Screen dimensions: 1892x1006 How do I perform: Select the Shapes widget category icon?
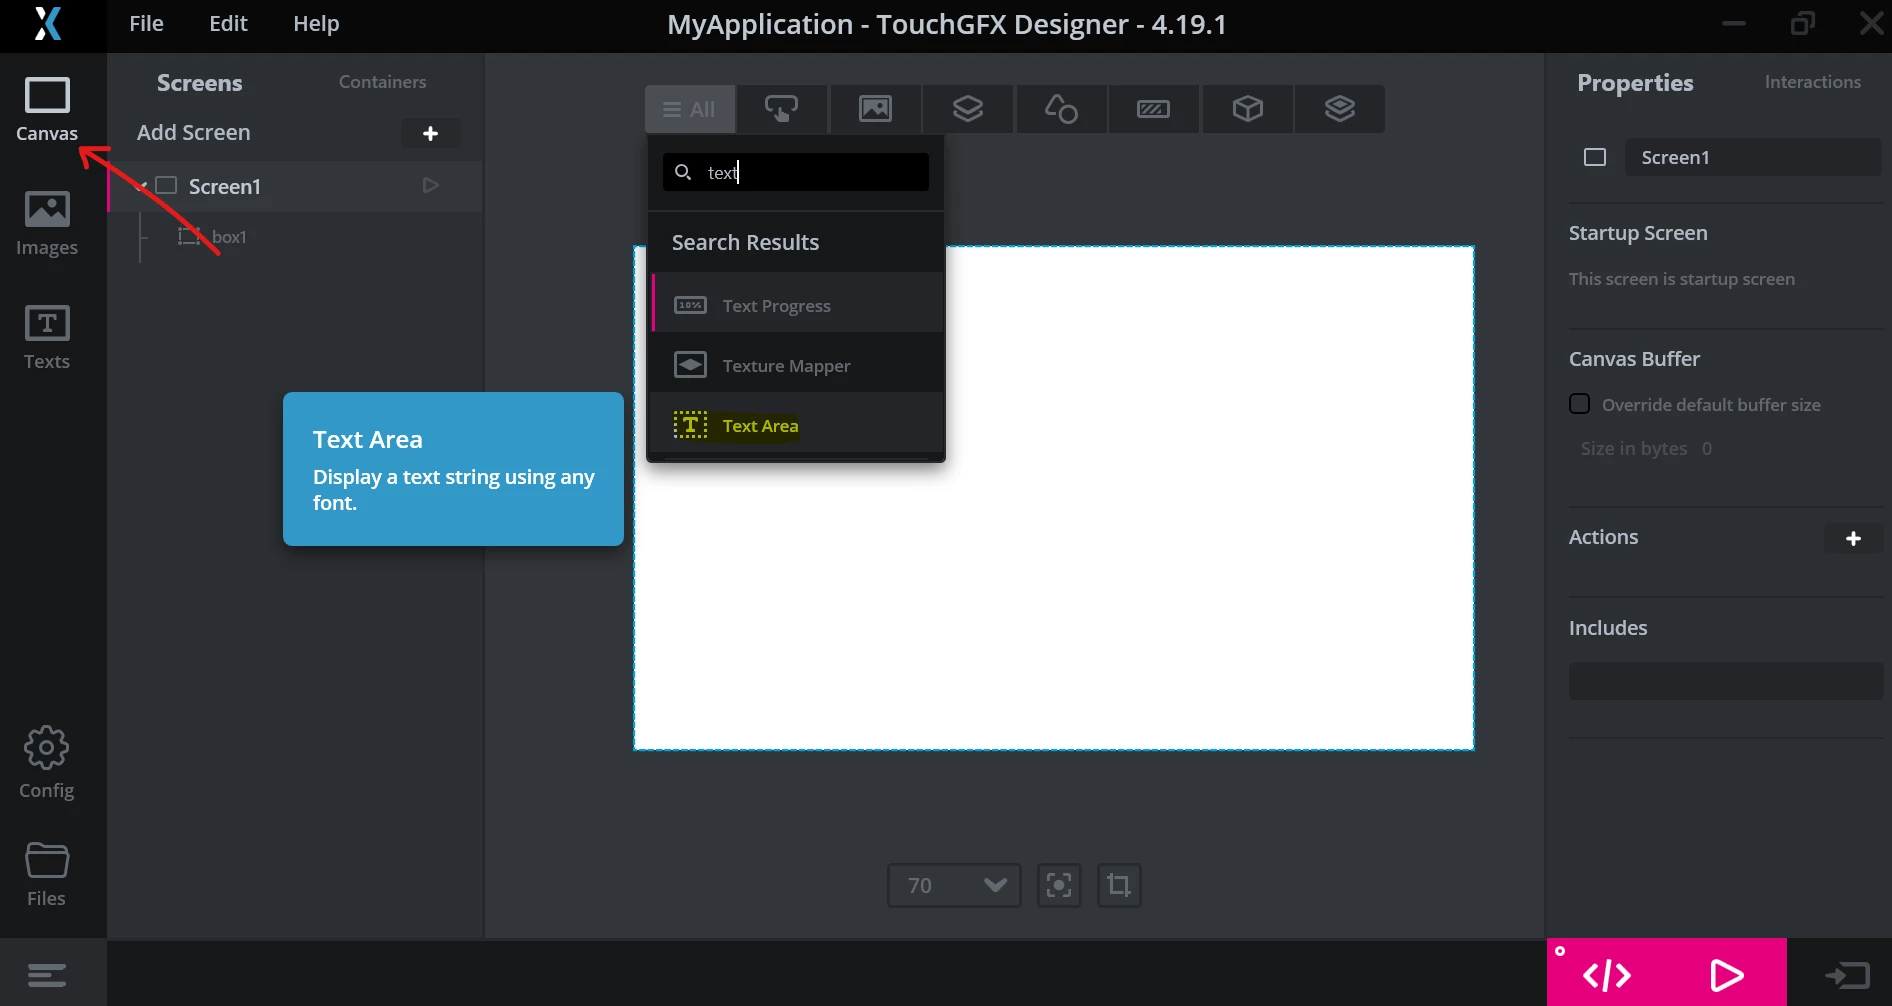tap(1061, 109)
